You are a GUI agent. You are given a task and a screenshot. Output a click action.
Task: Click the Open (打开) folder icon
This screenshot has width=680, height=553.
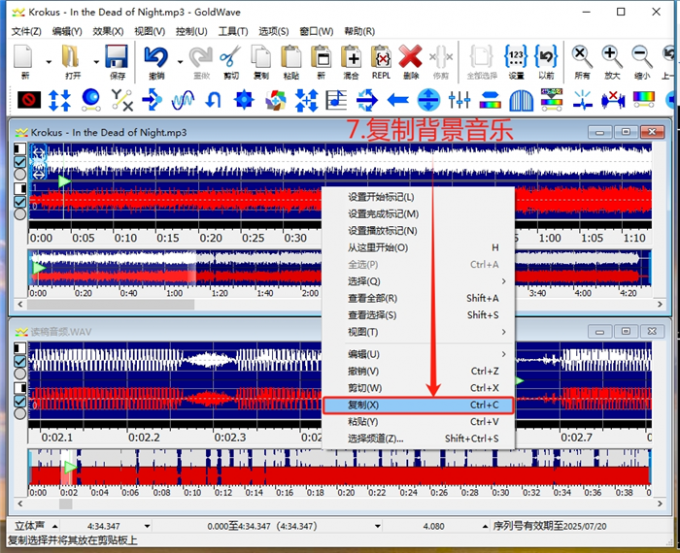coord(71,57)
